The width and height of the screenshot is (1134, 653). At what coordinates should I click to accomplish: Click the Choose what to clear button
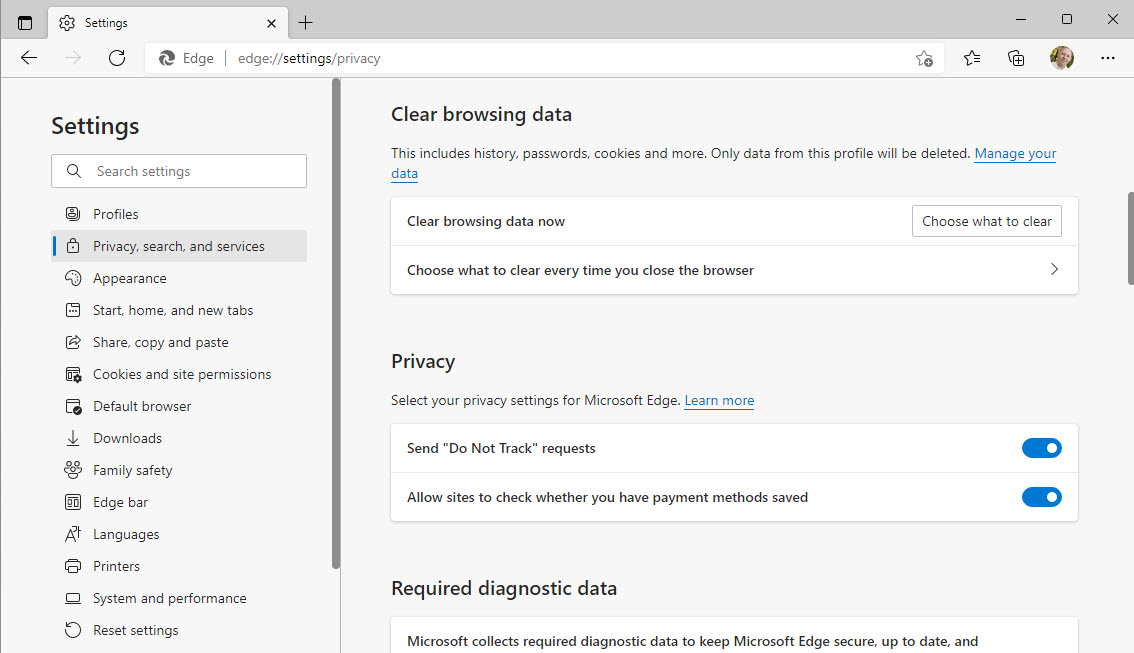click(x=986, y=221)
